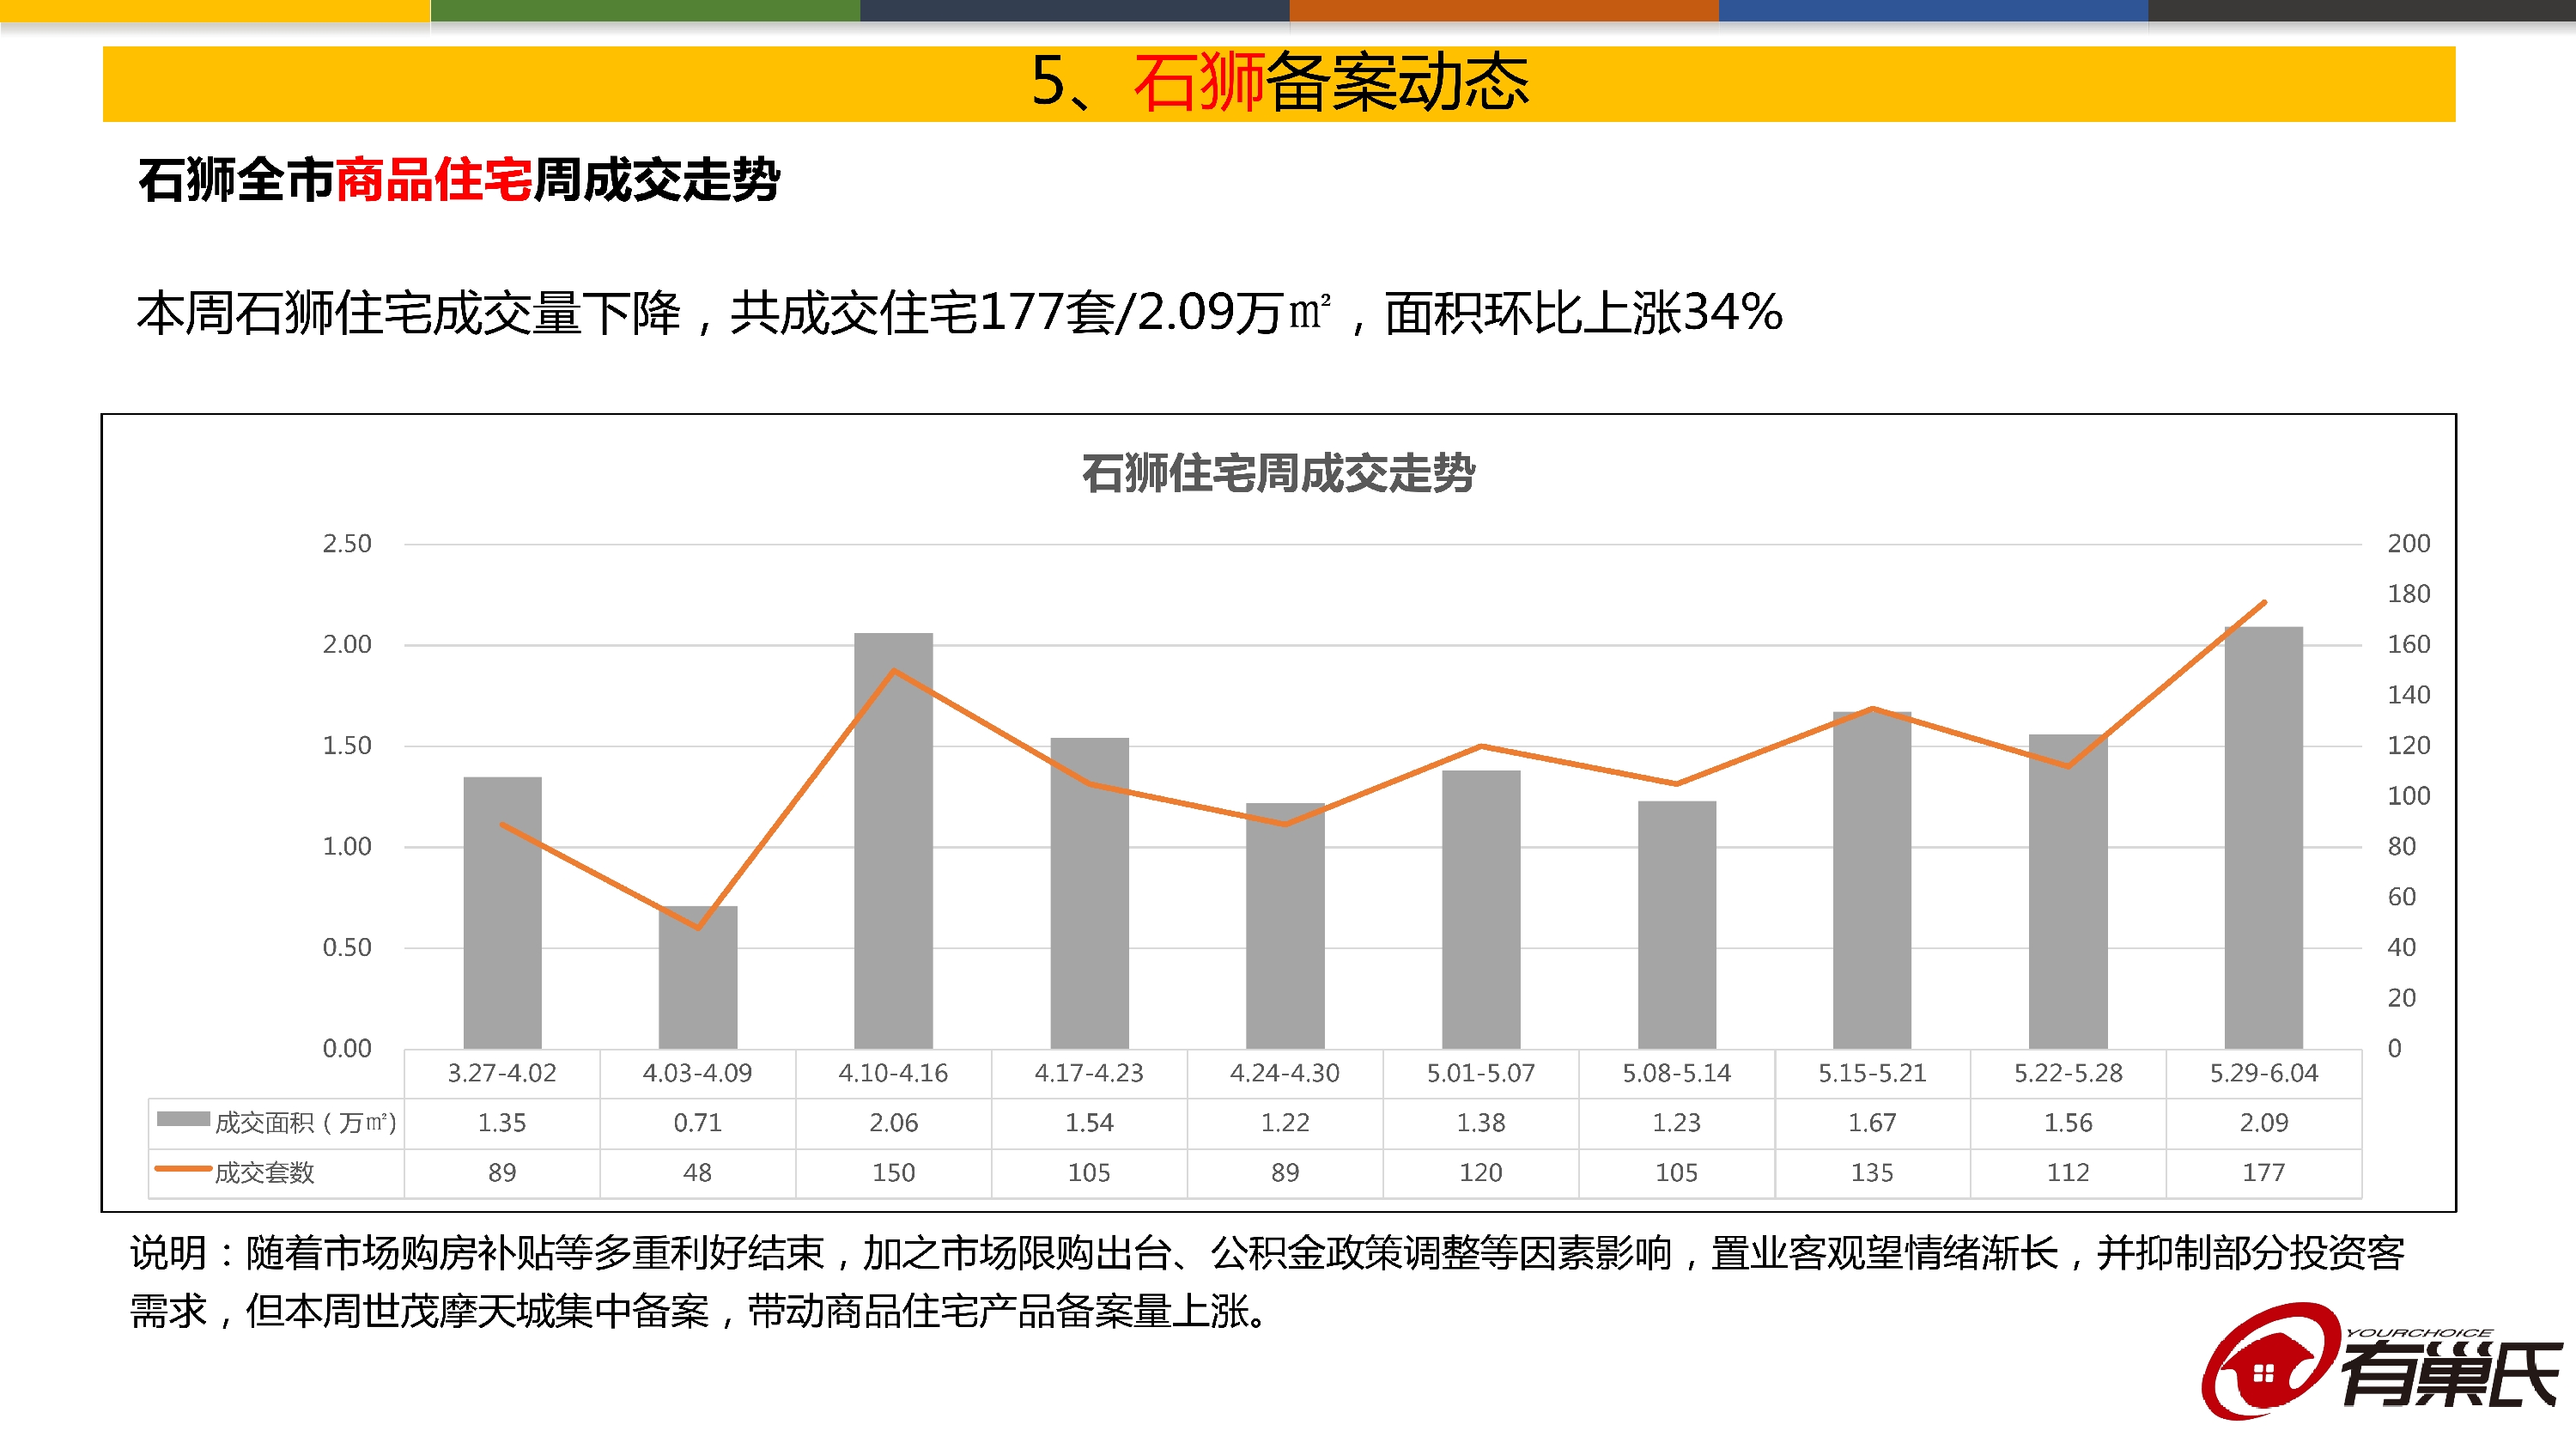This screenshot has height=1431, width=2576.
Task: Click the date label 4.10-4.16
Action: tap(893, 1073)
